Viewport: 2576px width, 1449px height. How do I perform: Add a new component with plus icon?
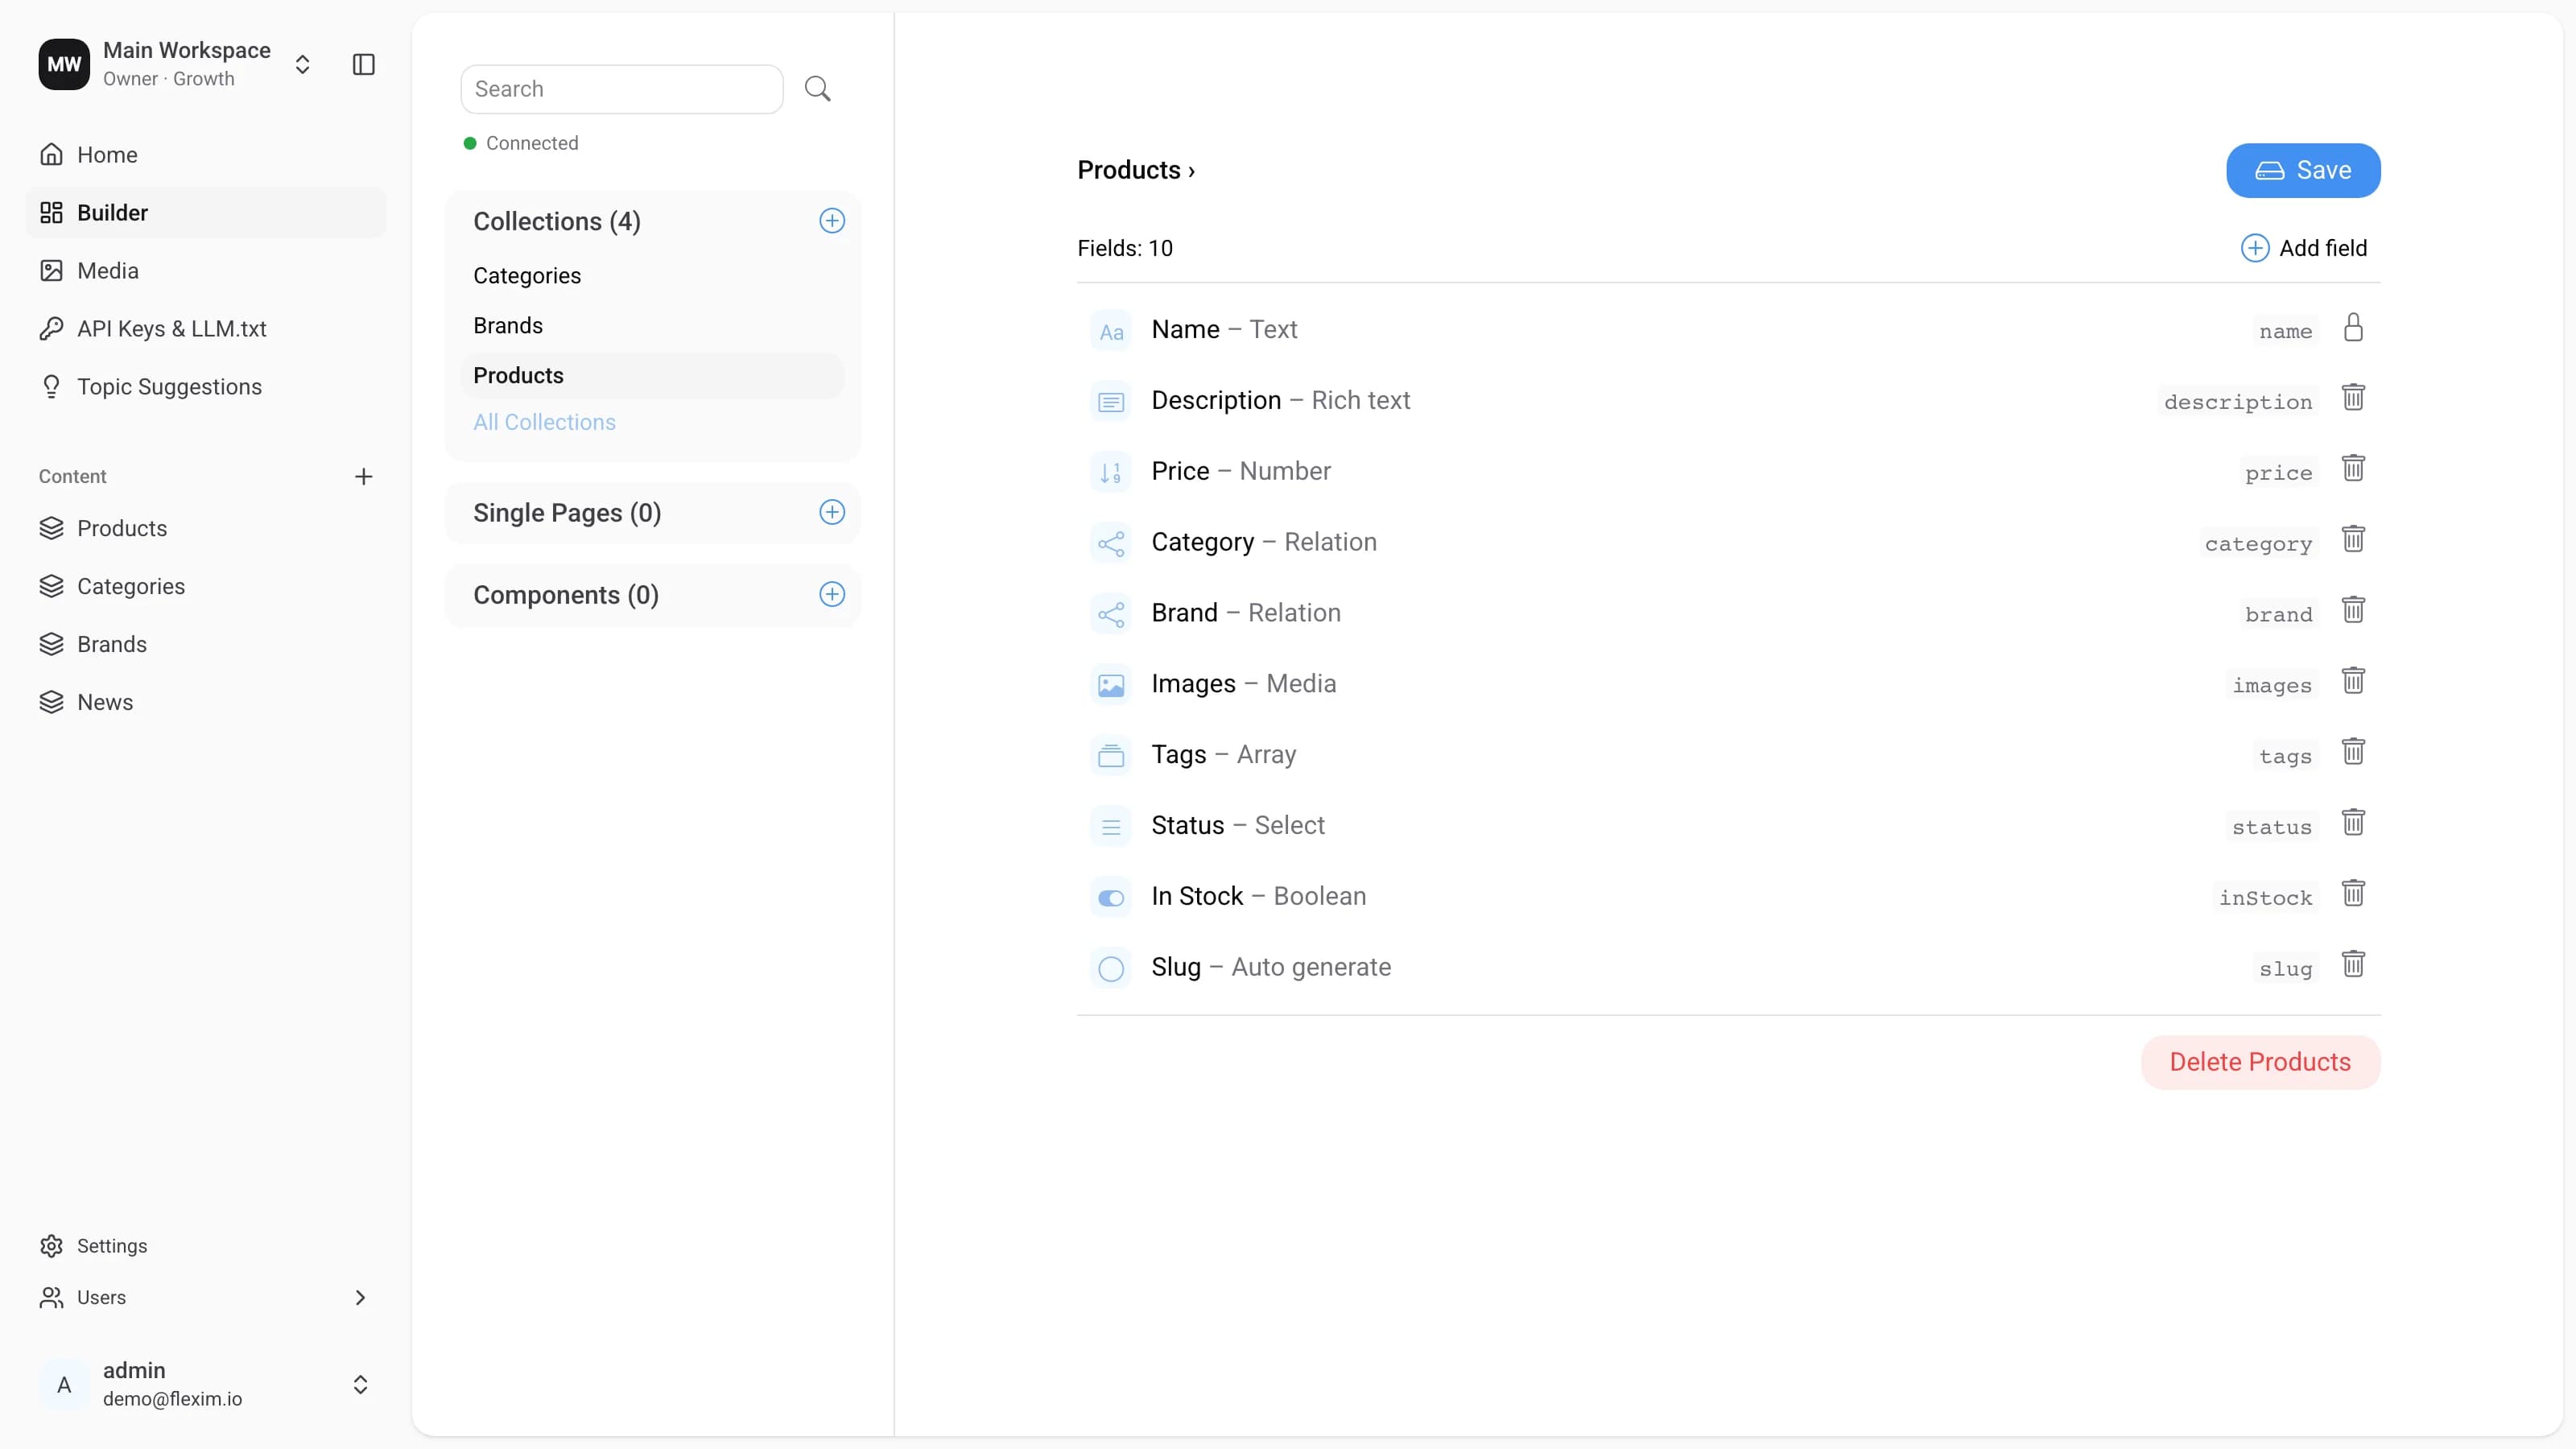click(832, 594)
